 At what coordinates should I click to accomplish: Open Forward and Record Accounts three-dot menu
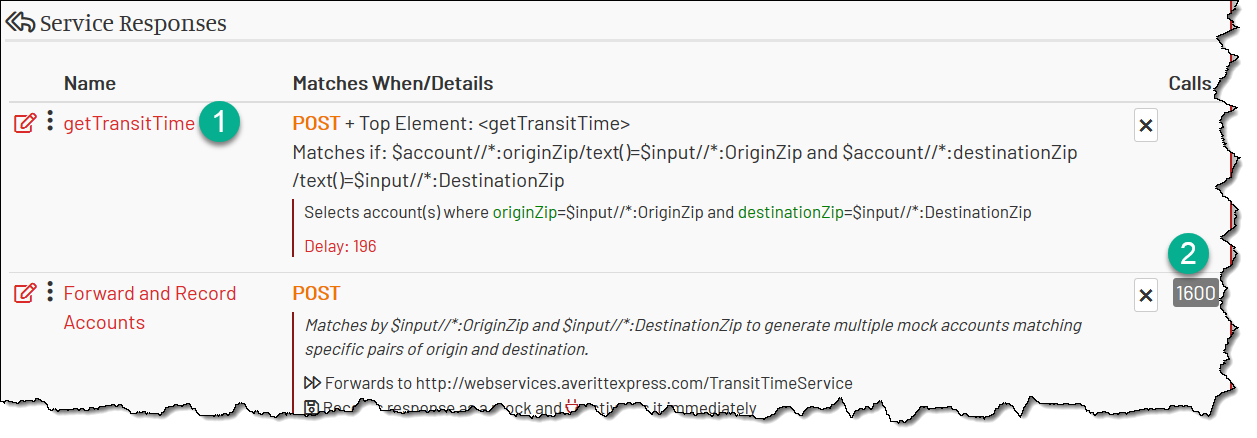(49, 292)
